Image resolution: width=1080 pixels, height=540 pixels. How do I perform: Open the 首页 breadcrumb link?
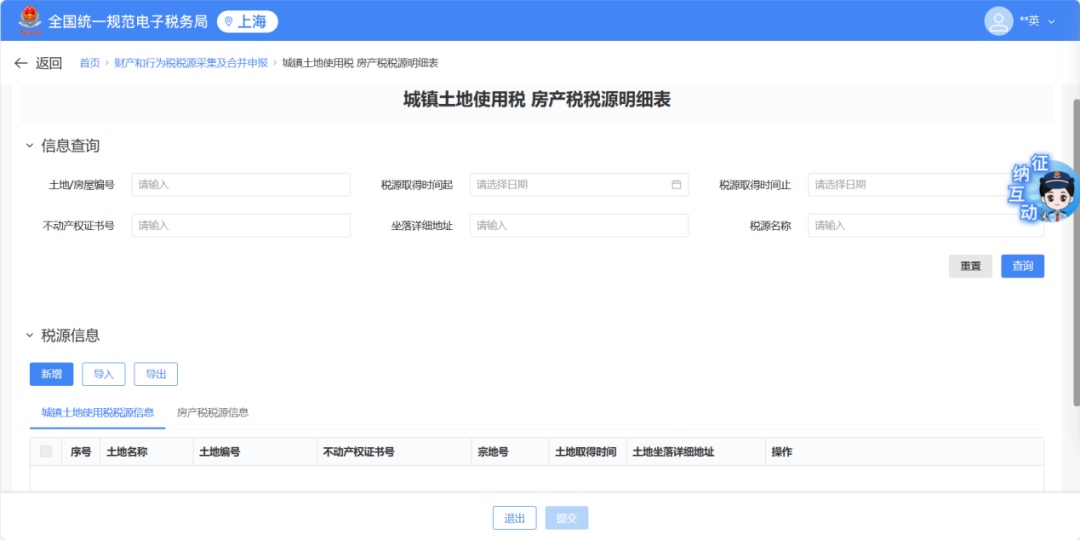coord(90,63)
